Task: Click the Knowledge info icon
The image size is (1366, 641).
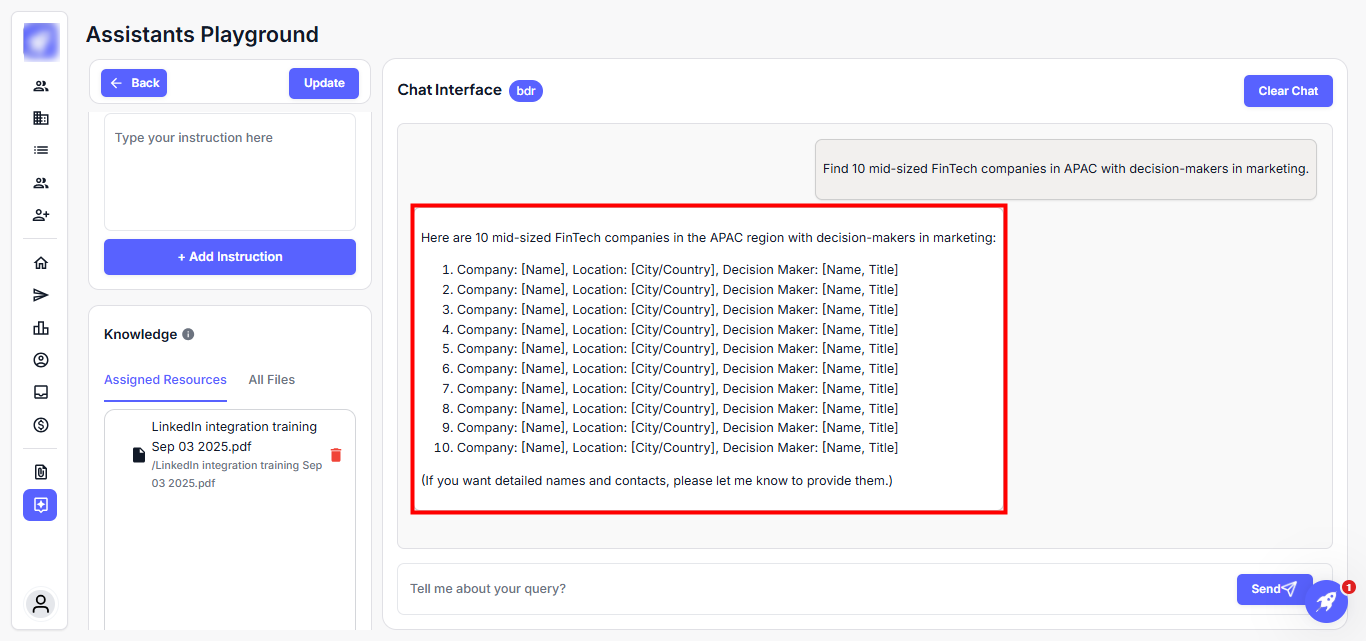Action: 188,335
